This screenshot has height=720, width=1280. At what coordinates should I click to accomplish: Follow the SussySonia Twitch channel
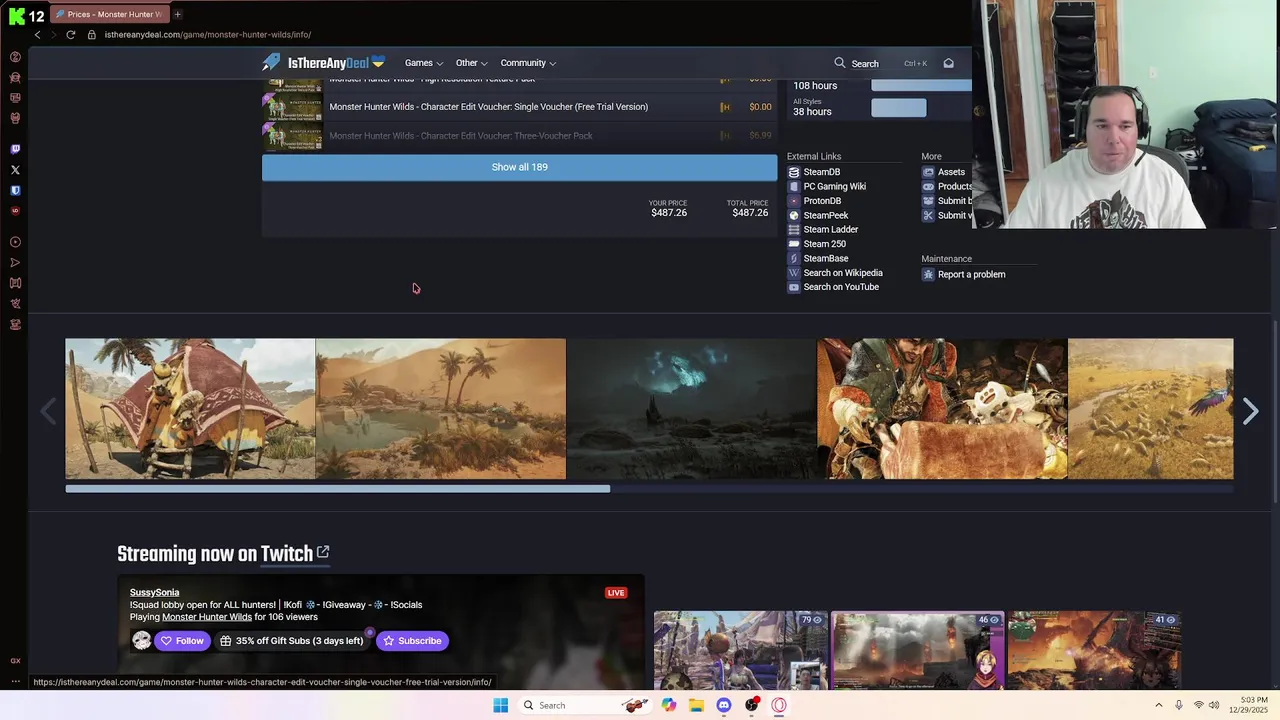click(182, 641)
